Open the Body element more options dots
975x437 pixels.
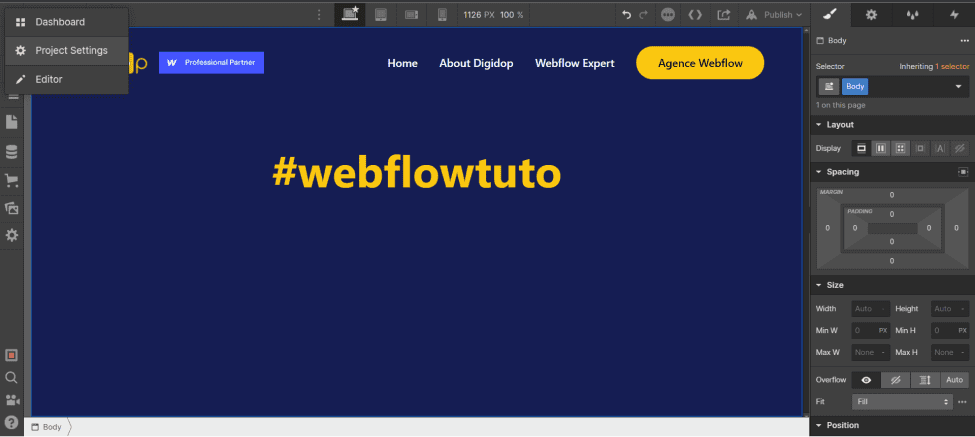964,40
